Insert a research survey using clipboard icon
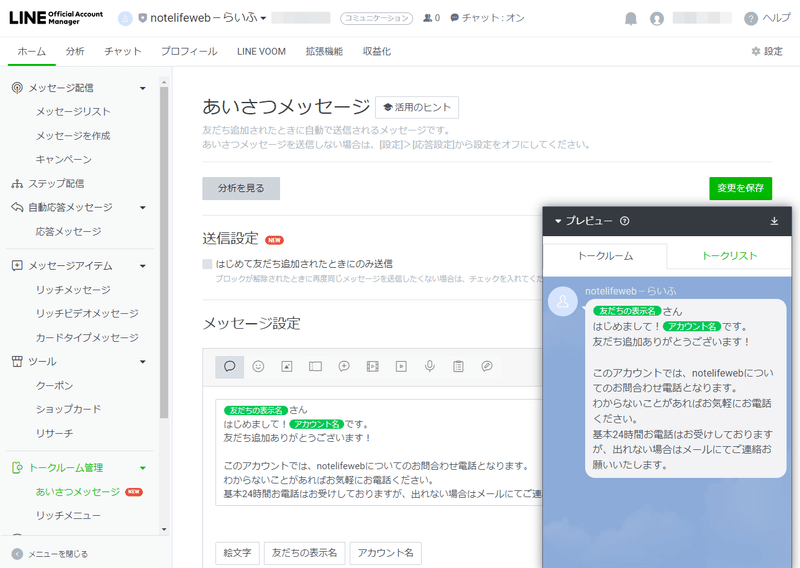Screen dimensions: 800x568 [458, 366]
